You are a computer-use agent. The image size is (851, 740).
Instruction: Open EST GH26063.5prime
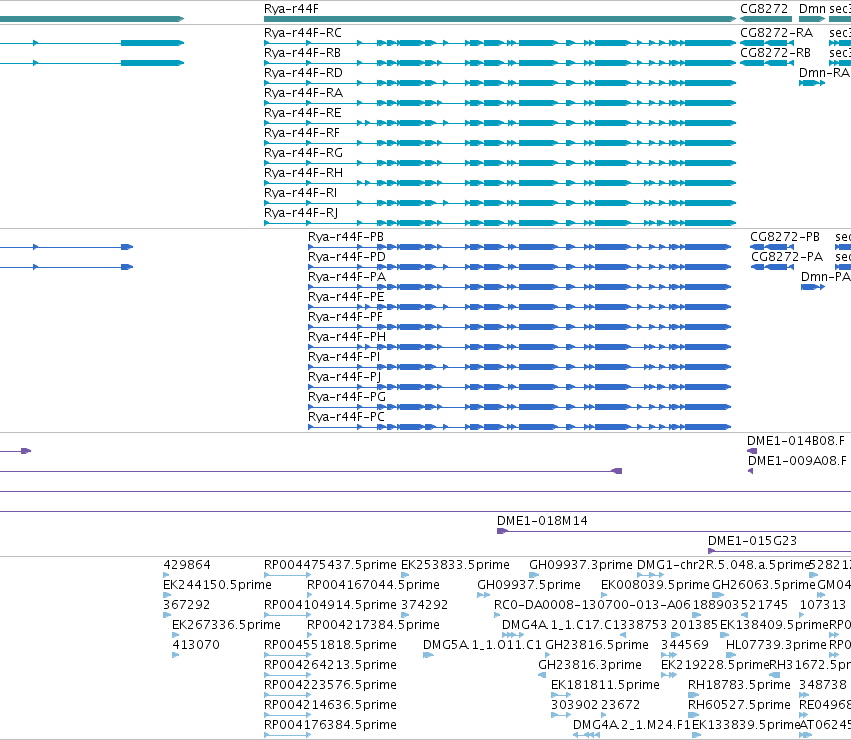pyautogui.click(x=764, y=585)
